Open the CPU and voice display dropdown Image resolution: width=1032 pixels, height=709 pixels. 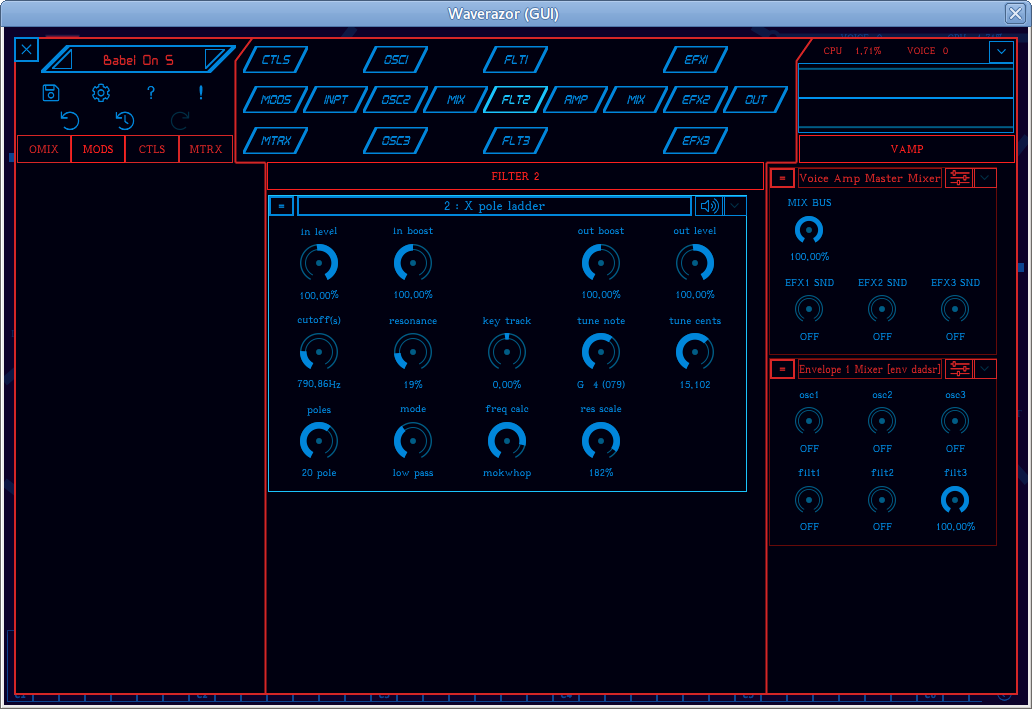coord(1001,51)
